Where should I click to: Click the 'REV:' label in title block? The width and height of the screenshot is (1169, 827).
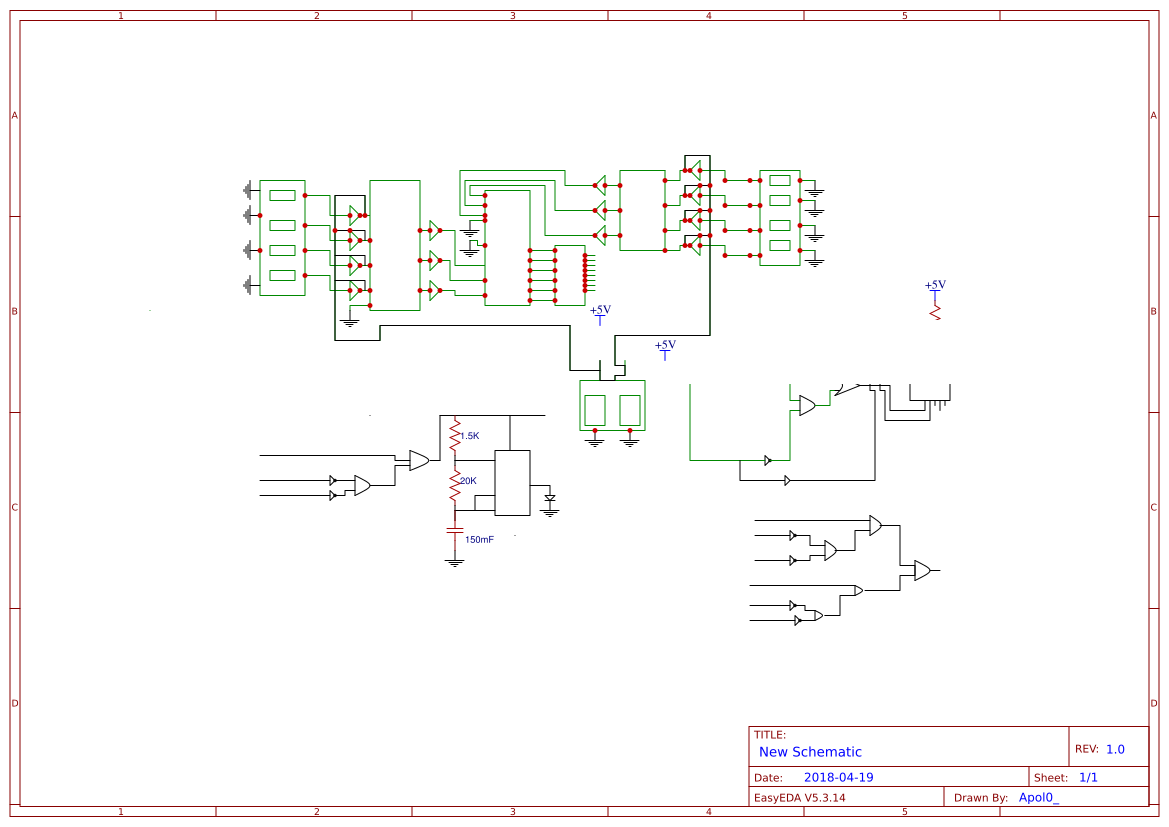tap(1087, 749)
